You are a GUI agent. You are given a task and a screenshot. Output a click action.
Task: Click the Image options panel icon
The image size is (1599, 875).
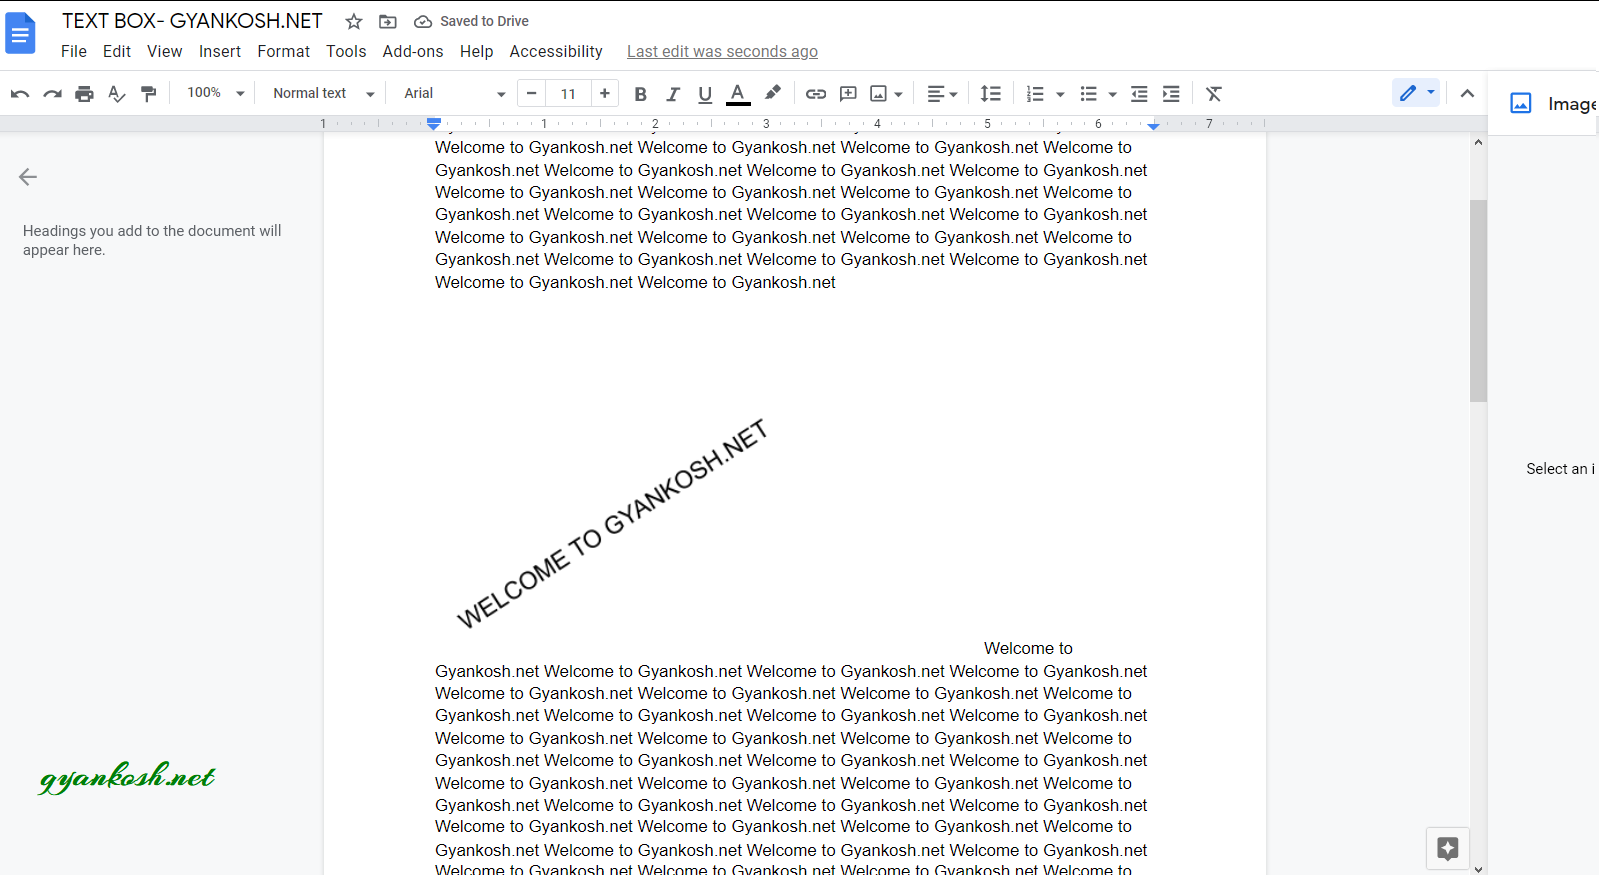point(1521,103)
